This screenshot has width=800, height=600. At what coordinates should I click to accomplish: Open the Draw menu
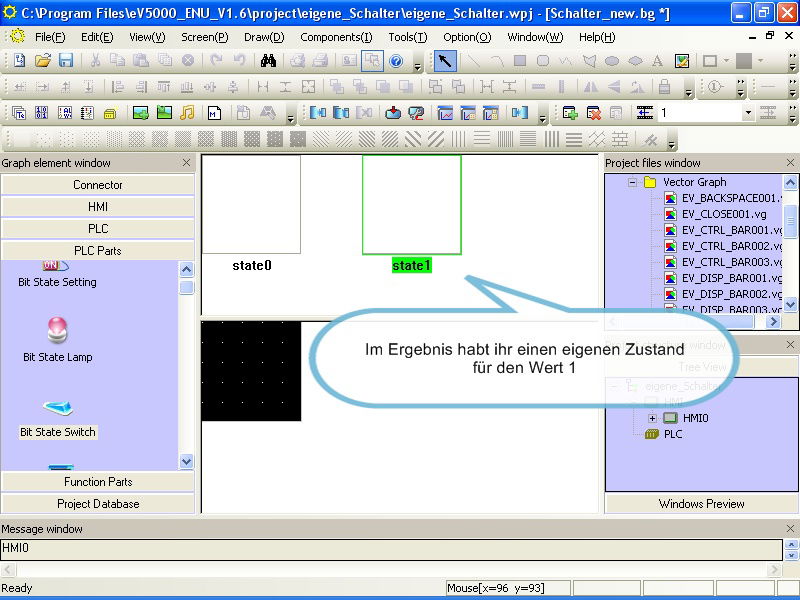[x=264, y=37]
